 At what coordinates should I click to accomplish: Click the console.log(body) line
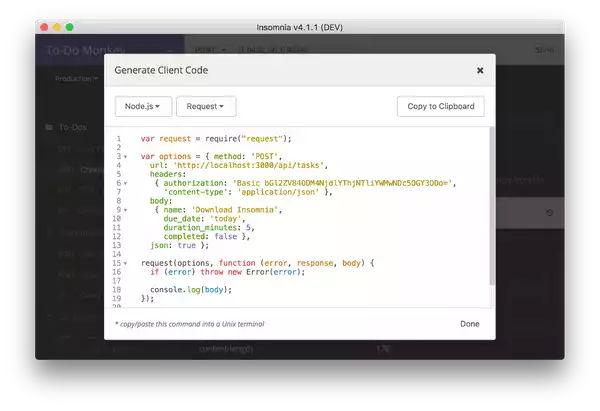[191, 290]
